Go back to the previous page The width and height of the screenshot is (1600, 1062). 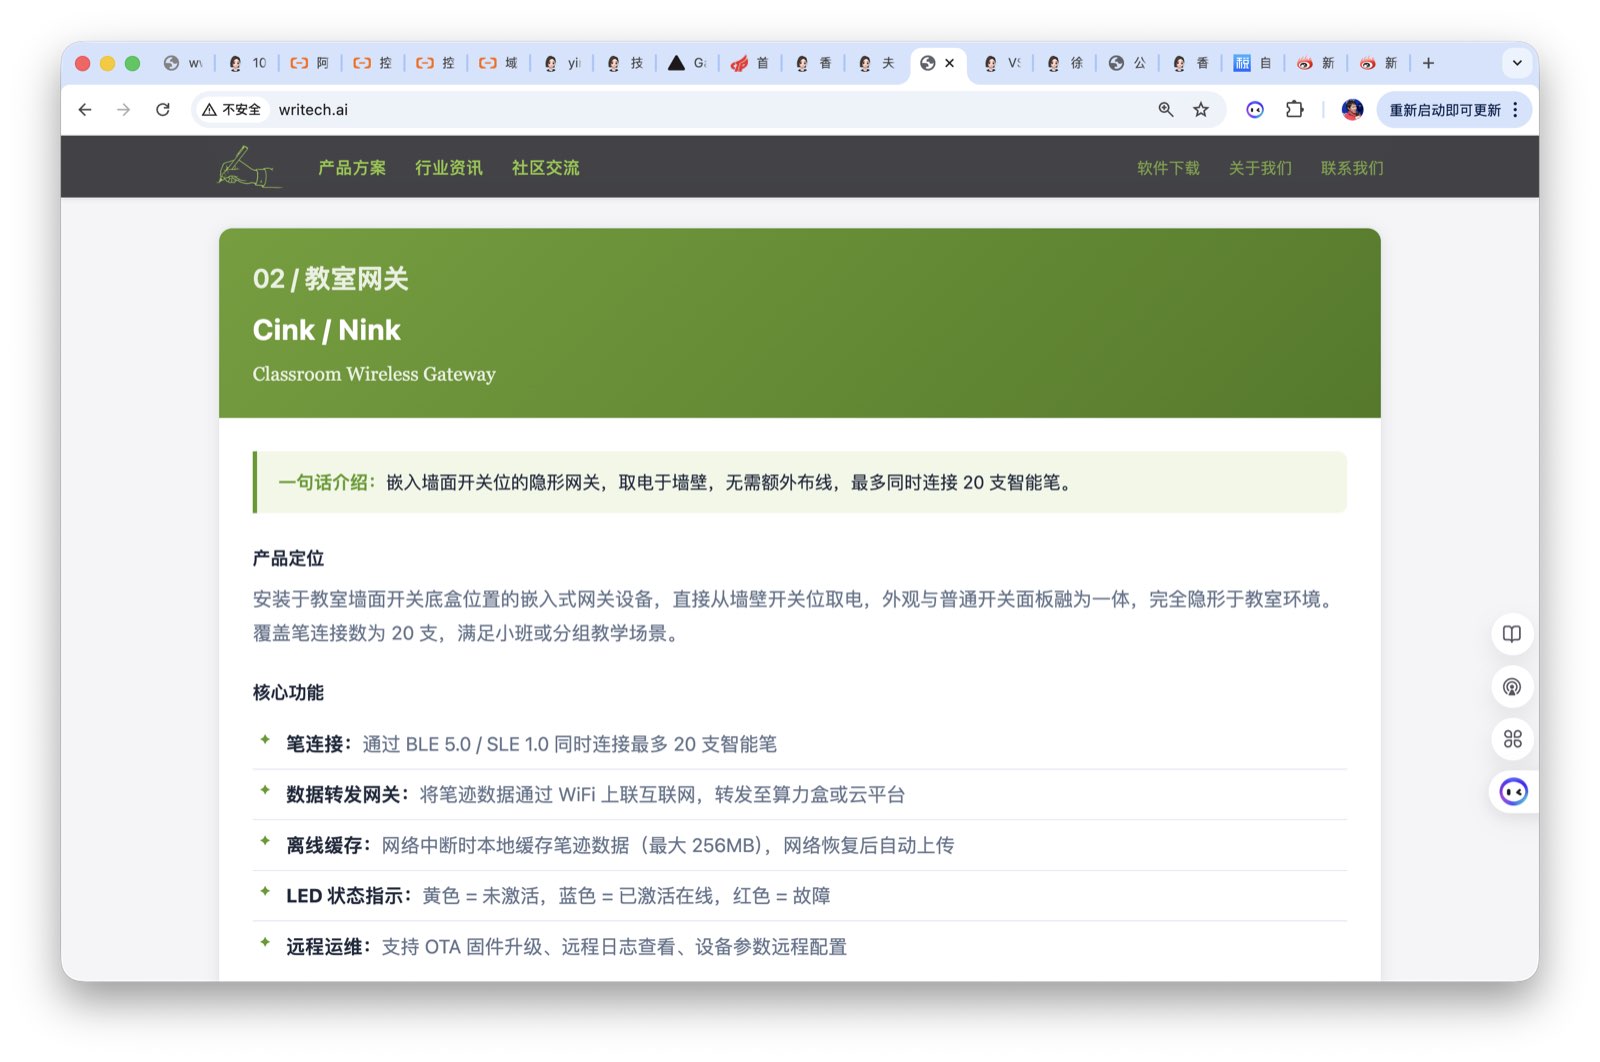[x=85, y=110]
